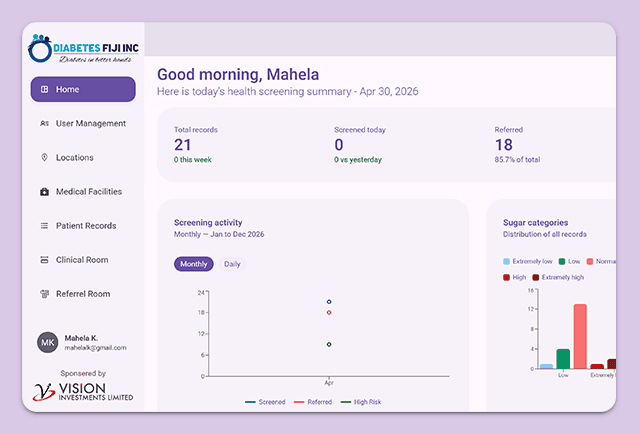Toggle the High Risk legend entry
640x434 pixels.
pyautogui.click(x=361, y=402)
